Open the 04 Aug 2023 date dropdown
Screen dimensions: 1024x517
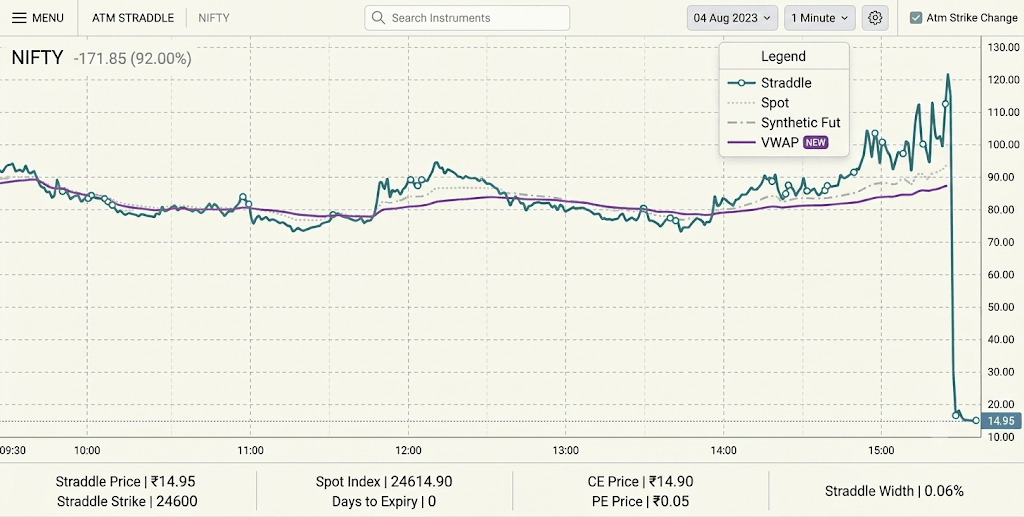(x=732, y=18)
